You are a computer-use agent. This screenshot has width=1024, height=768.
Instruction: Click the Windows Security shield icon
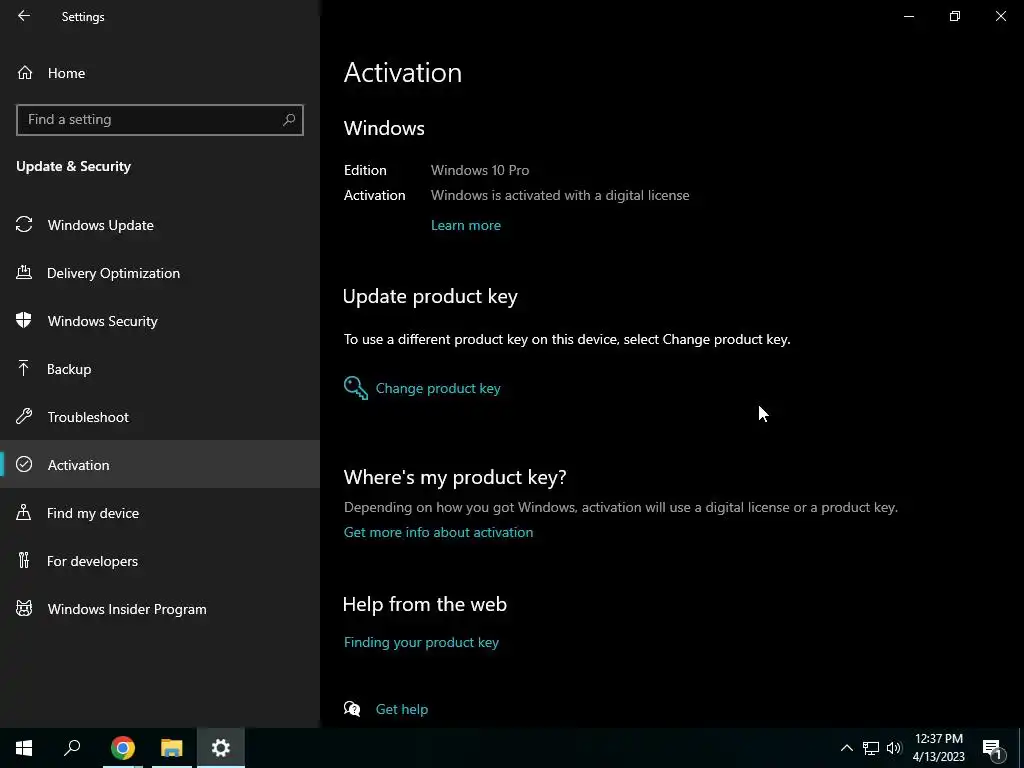pos(24,320)
